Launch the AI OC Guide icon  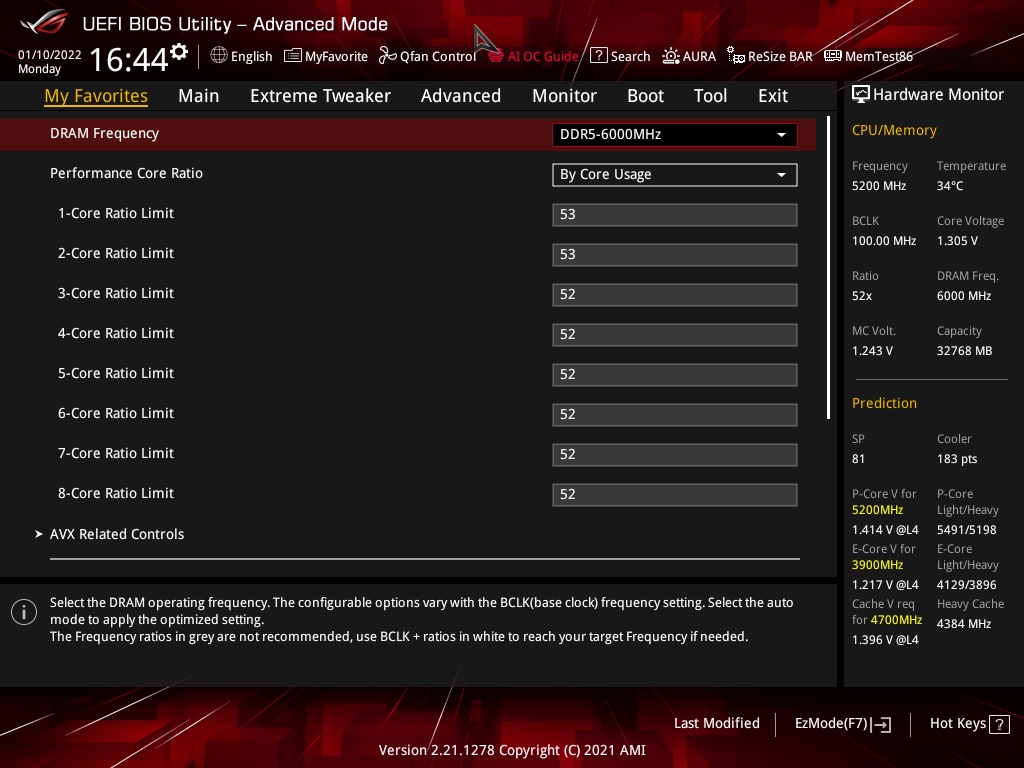[x=496, y=56]
